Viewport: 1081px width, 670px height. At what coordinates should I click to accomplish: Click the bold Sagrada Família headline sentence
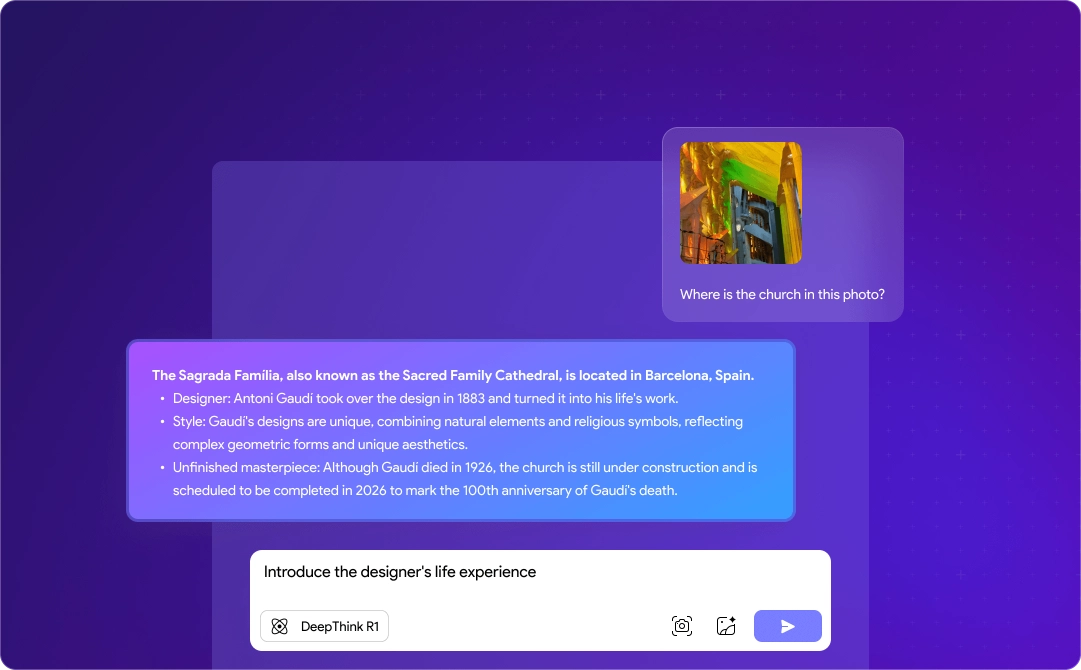[x=453, y=376]
